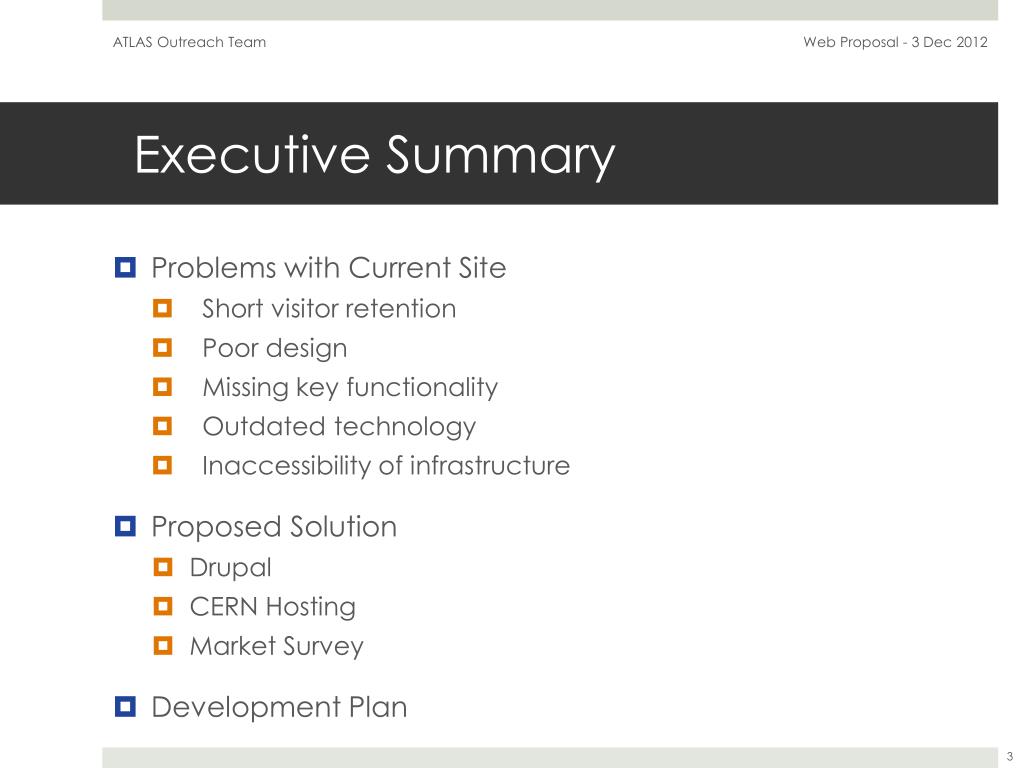The height and width of the screenshot is (768, 1024).
Task: Click the Web Proposal date header text
Action: pyautogui.click(x=895, y=43)
